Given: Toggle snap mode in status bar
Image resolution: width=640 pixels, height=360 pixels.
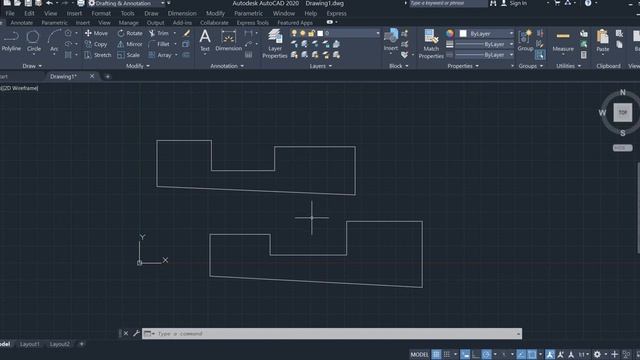Looking at the screenshot, I should [447, 354].
